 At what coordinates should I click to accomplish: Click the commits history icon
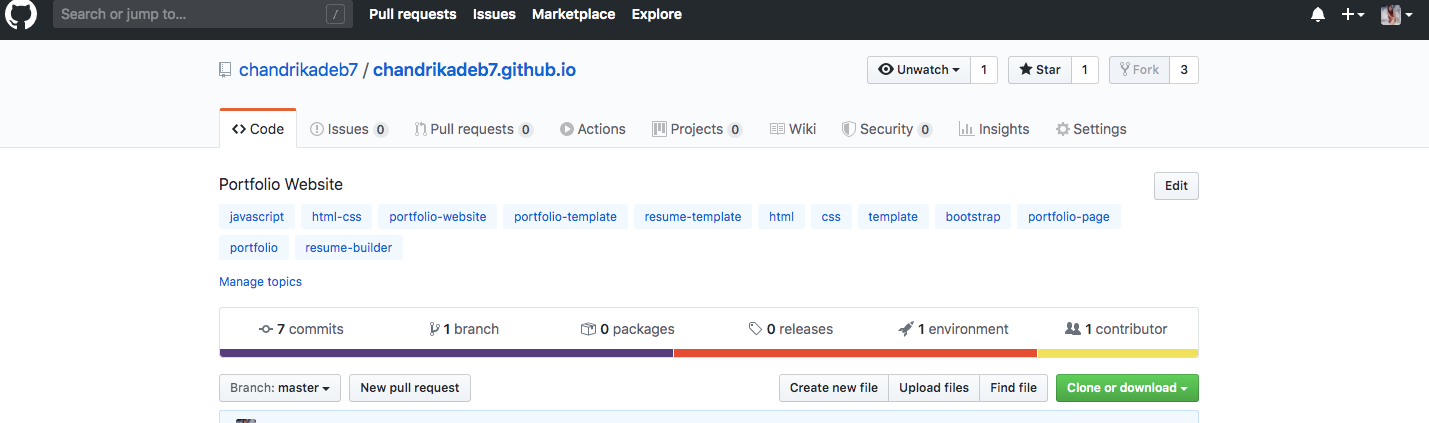pos(265,329)
